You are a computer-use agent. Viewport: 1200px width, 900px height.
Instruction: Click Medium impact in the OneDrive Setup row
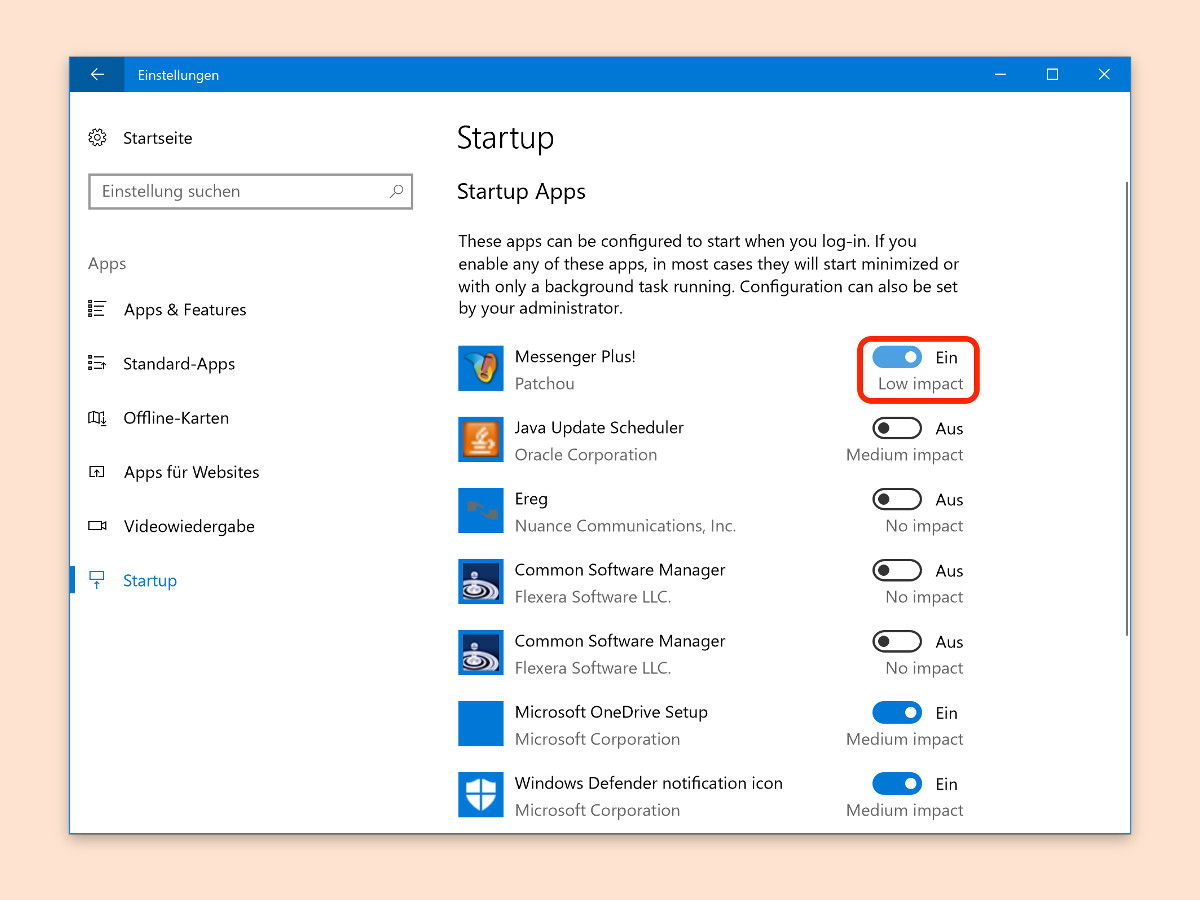(905, 740)
